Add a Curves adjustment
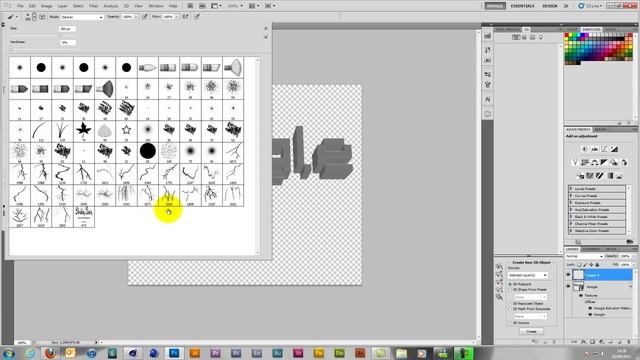 point(604,149)
